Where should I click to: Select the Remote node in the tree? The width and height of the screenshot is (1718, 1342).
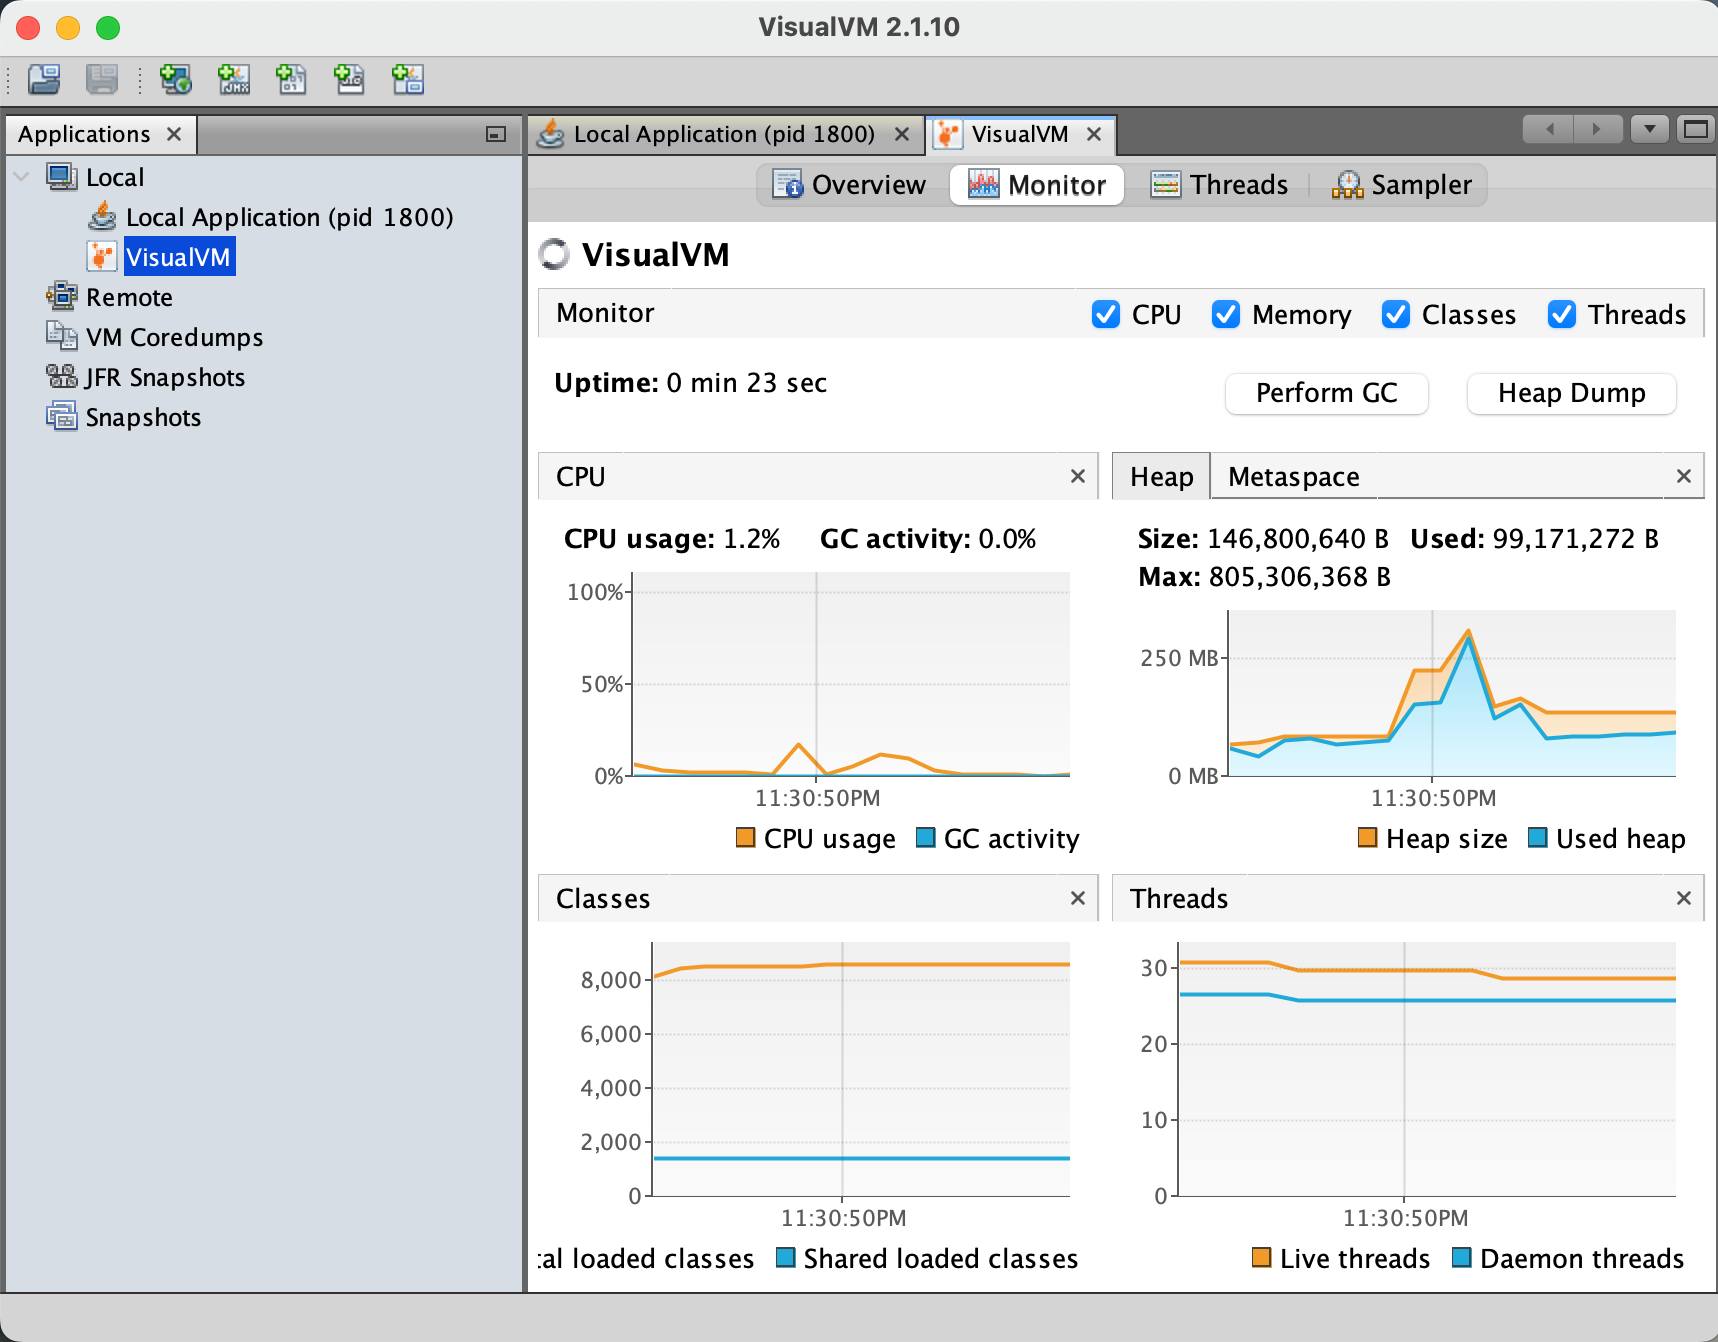pos(129,297)
